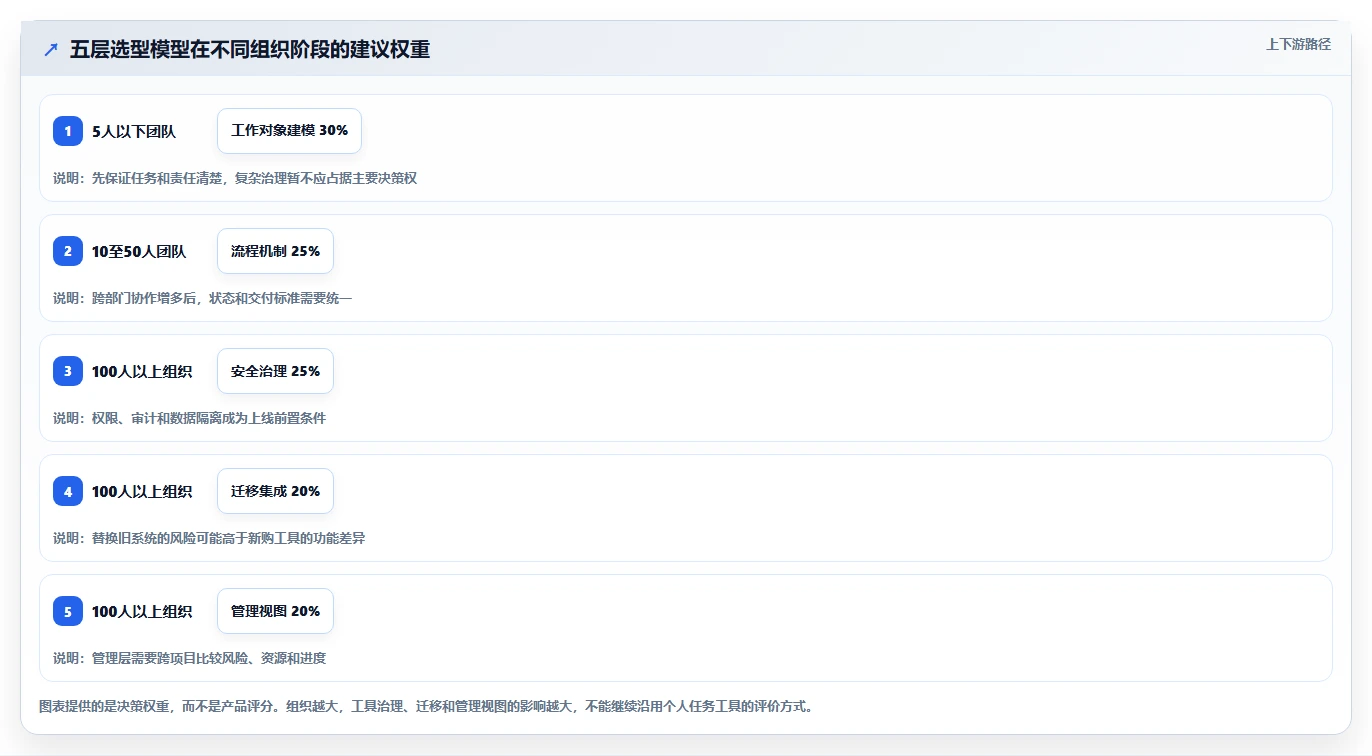The image size is (1372, 756).
Task: Click the number 4 step badge
Action: click(68, 491)
